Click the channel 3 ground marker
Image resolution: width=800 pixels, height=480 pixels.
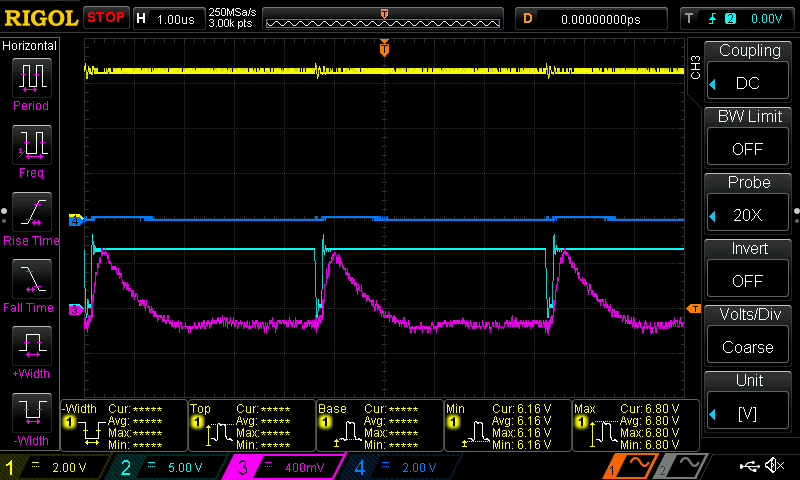click(x=76, y=310)
